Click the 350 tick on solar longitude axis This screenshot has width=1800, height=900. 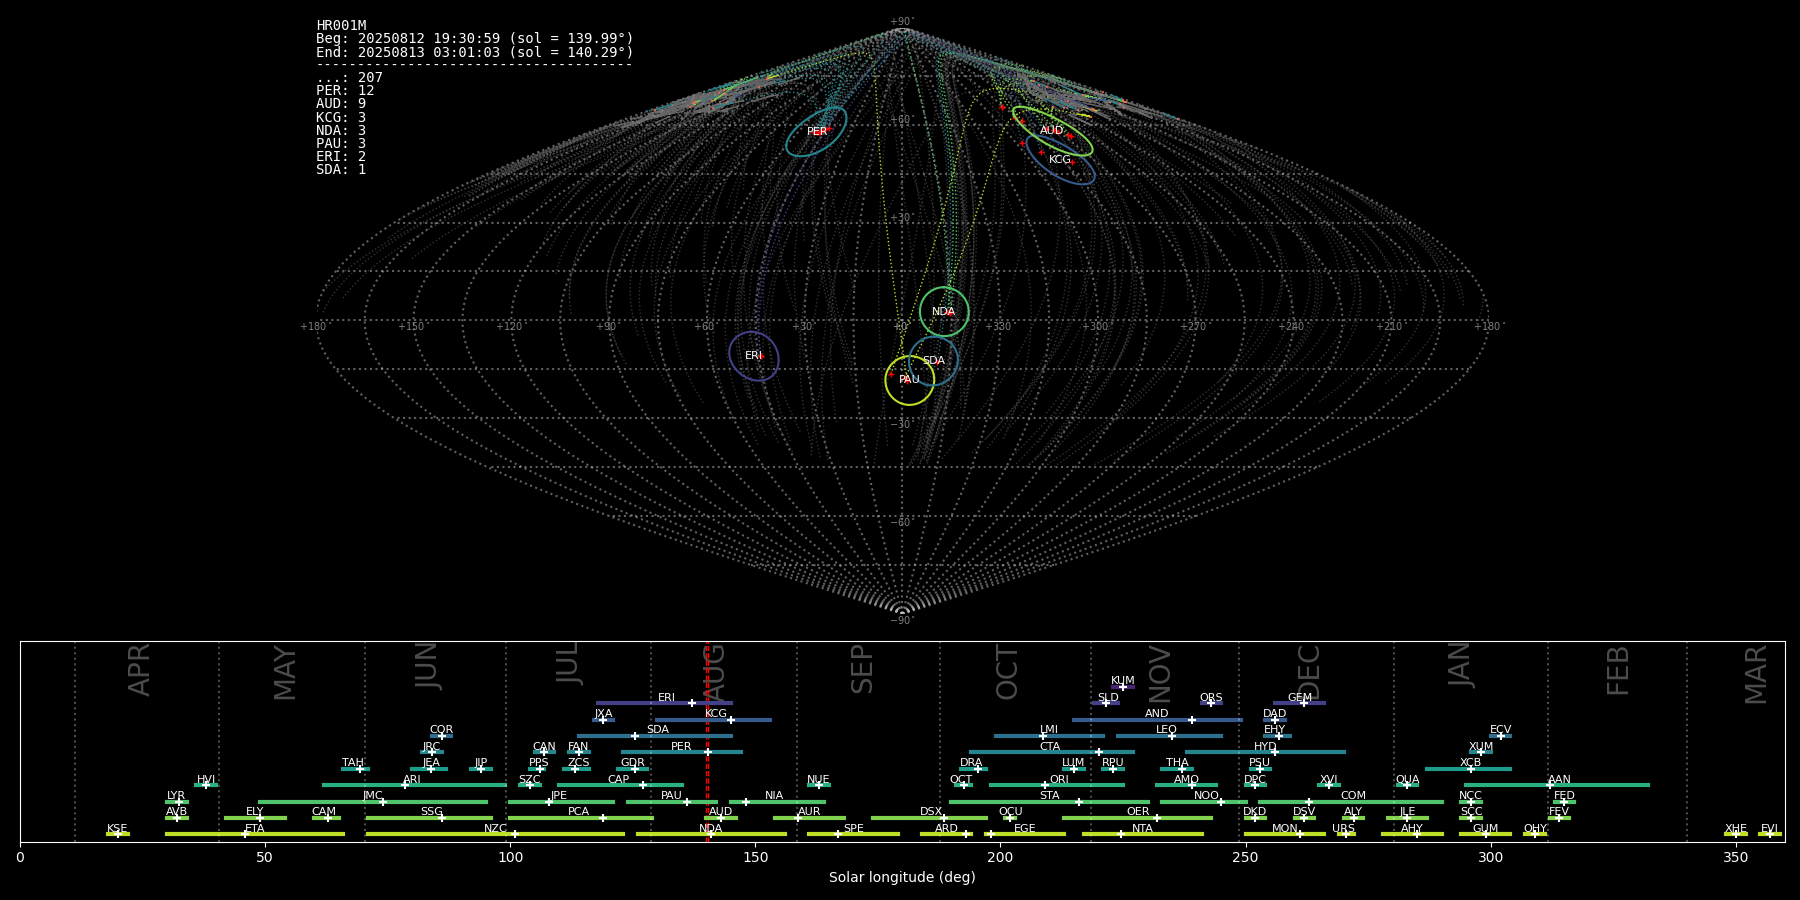pyautogui.click(x=1735, y=857)
